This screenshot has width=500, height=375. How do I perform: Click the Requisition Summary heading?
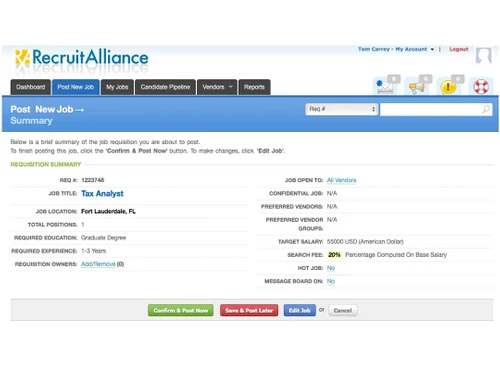click(46, 164)
